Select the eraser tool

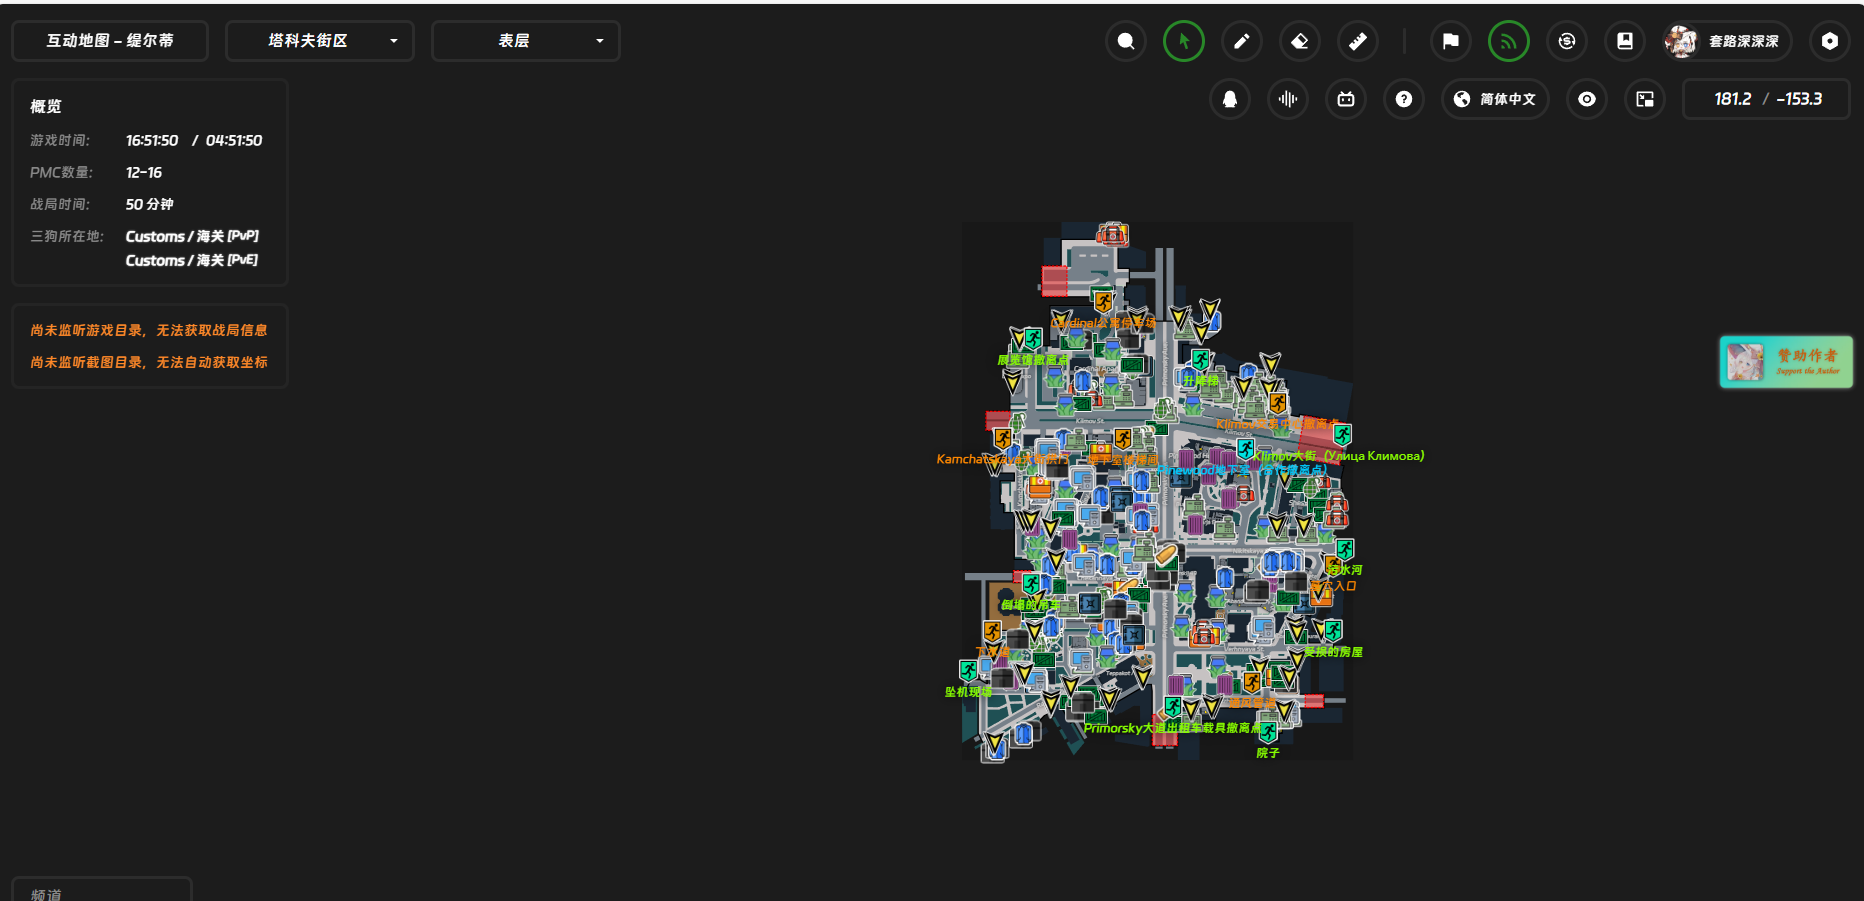(1300, 41)
